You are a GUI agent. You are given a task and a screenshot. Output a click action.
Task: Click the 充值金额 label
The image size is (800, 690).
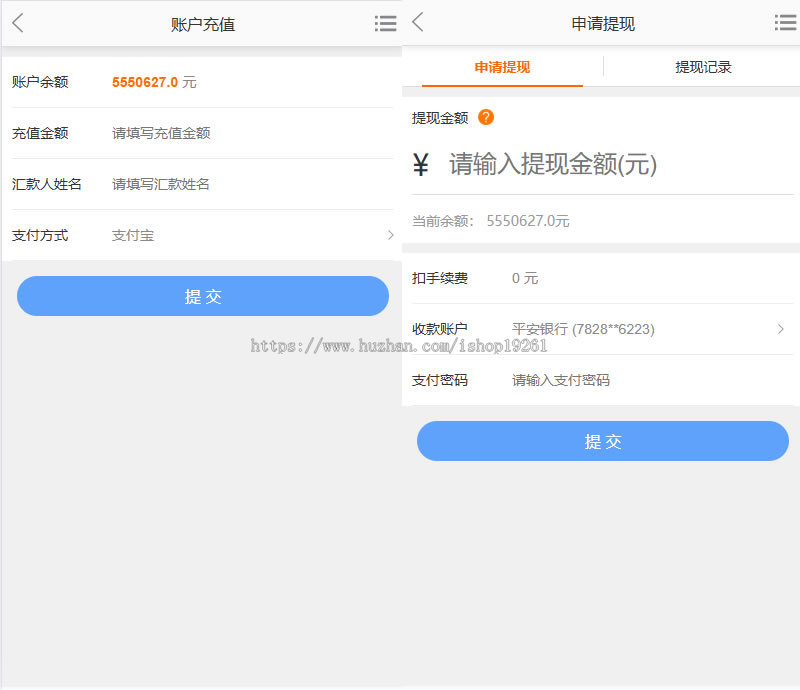point(40,133)
